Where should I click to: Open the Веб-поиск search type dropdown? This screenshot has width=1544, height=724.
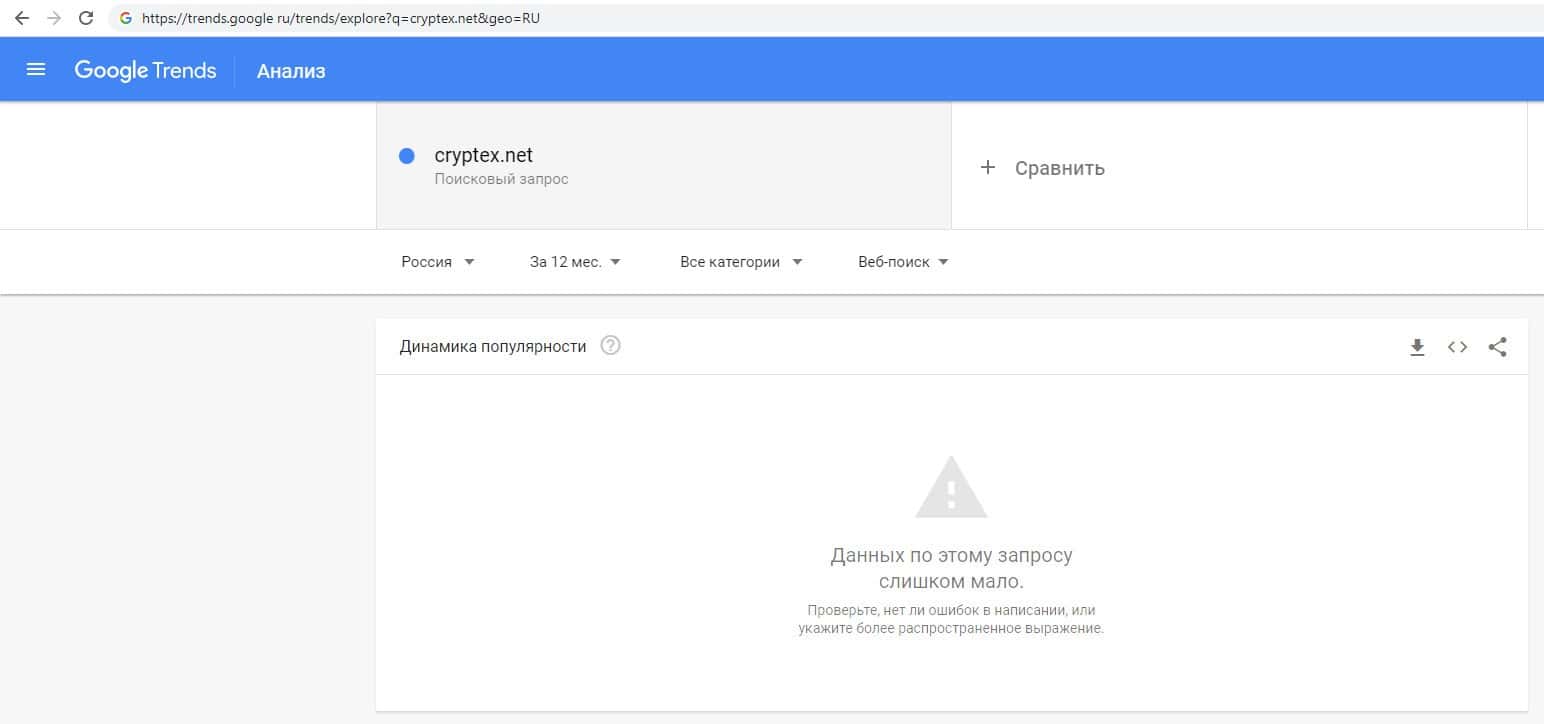[x=903, y=262]
